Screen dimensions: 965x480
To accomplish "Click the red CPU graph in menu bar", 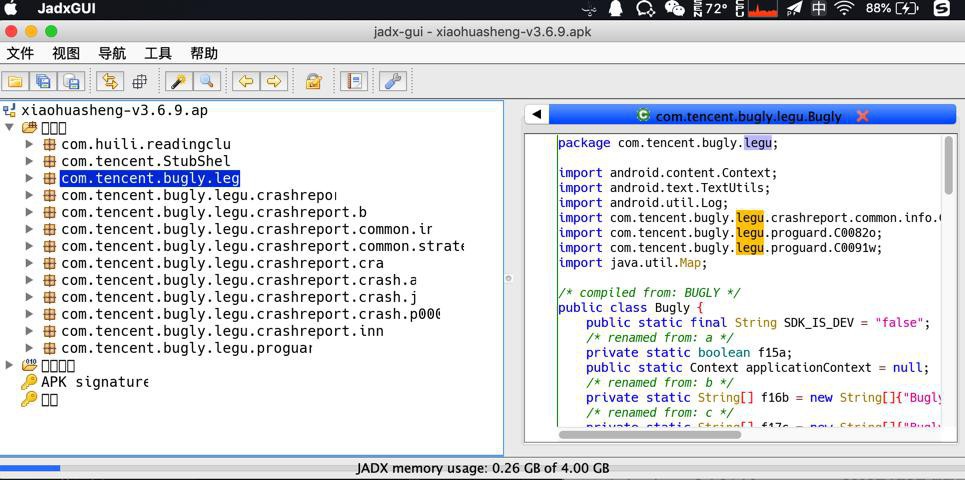I will click(762, 9).
